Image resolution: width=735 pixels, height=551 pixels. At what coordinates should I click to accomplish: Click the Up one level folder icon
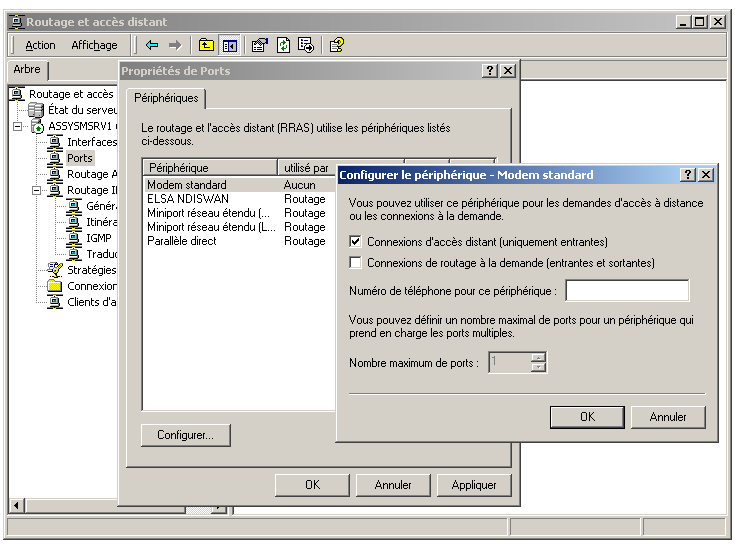[206, 45]
